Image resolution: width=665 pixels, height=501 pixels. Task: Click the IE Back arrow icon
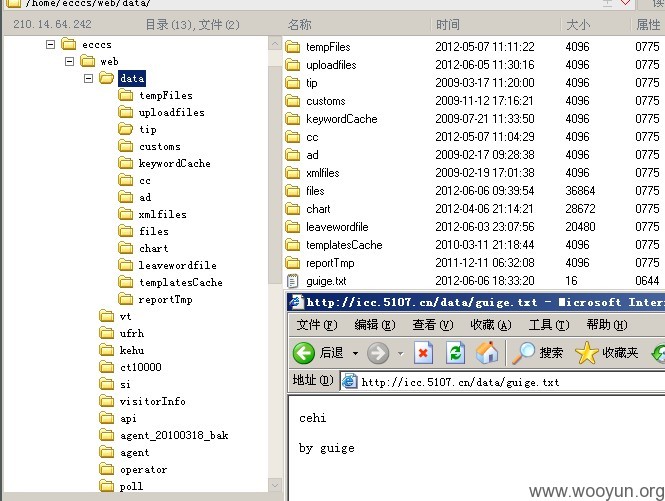pos(304,353)
